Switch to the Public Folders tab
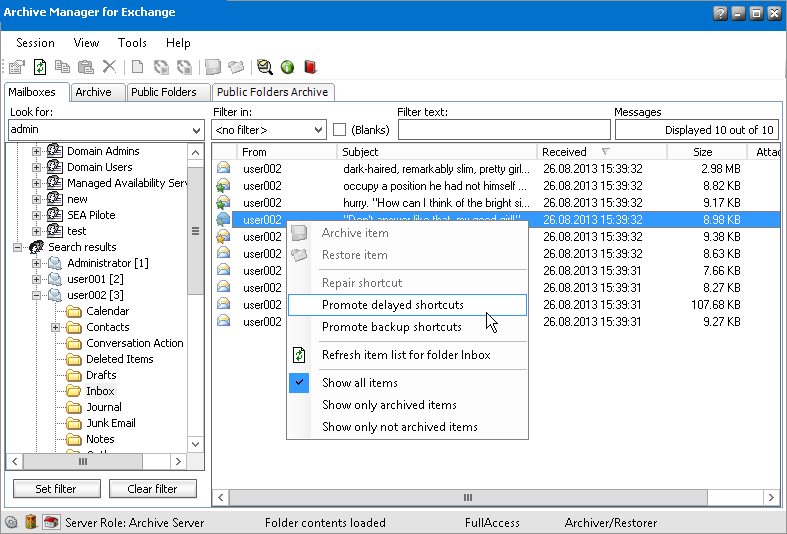787x534 pixels. coord(164,92)
